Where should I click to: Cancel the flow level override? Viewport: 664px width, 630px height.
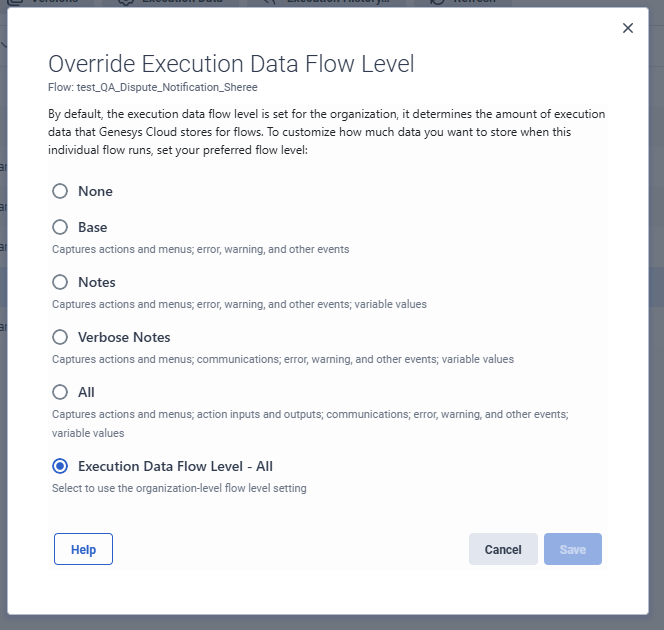[x=503, y=549]
